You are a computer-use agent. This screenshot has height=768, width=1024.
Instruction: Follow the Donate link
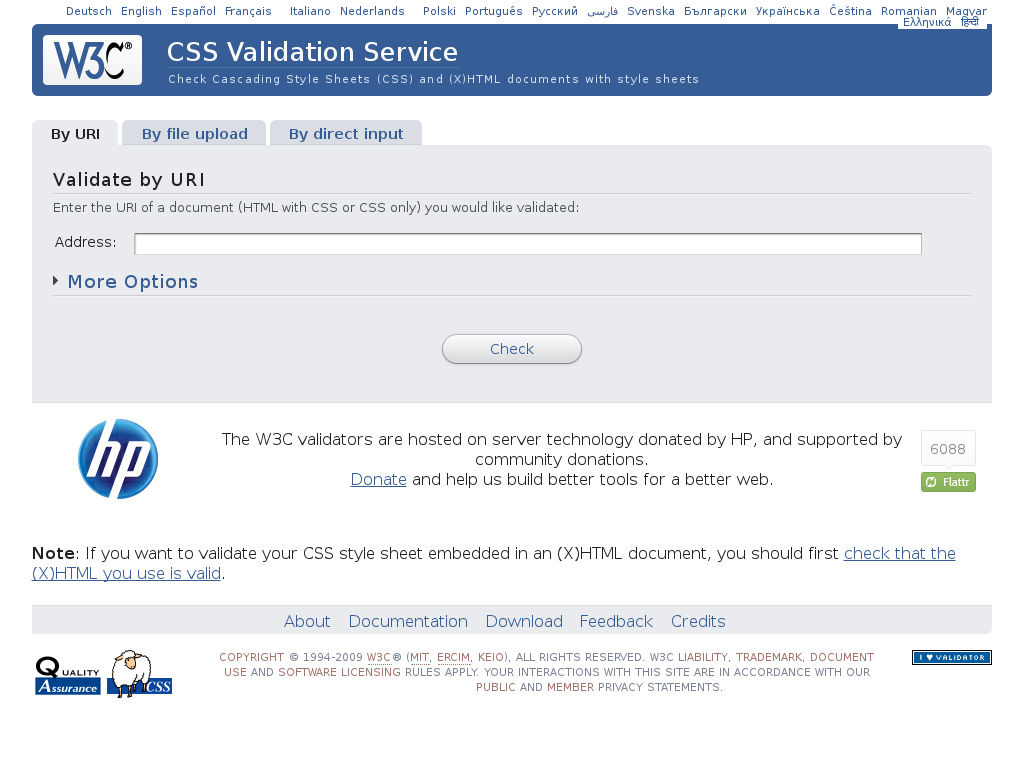click(x=379, y=479)
